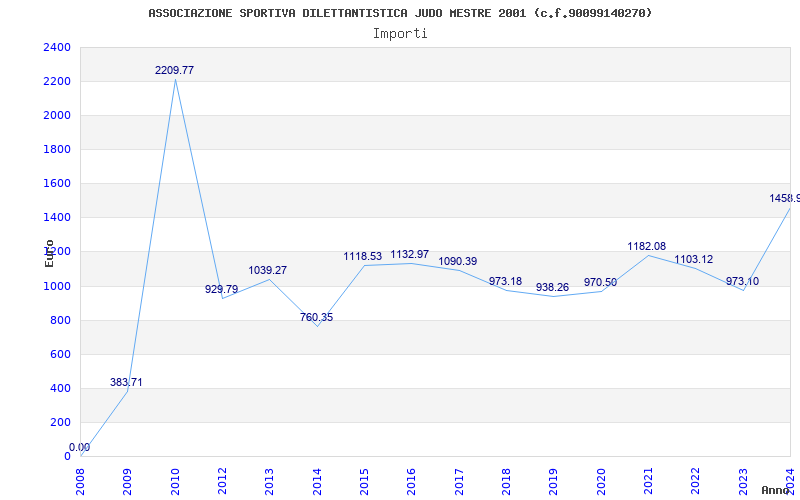Click the 2021 year axis label
Image resolution: width=800 pixels, height=500 pixels.
click(648, 482)
